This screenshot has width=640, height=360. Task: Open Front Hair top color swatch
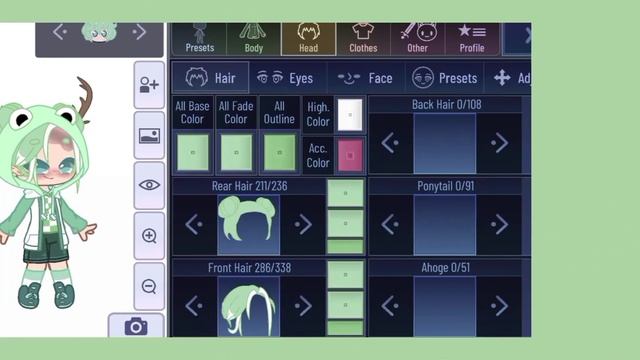coord(345,275)
